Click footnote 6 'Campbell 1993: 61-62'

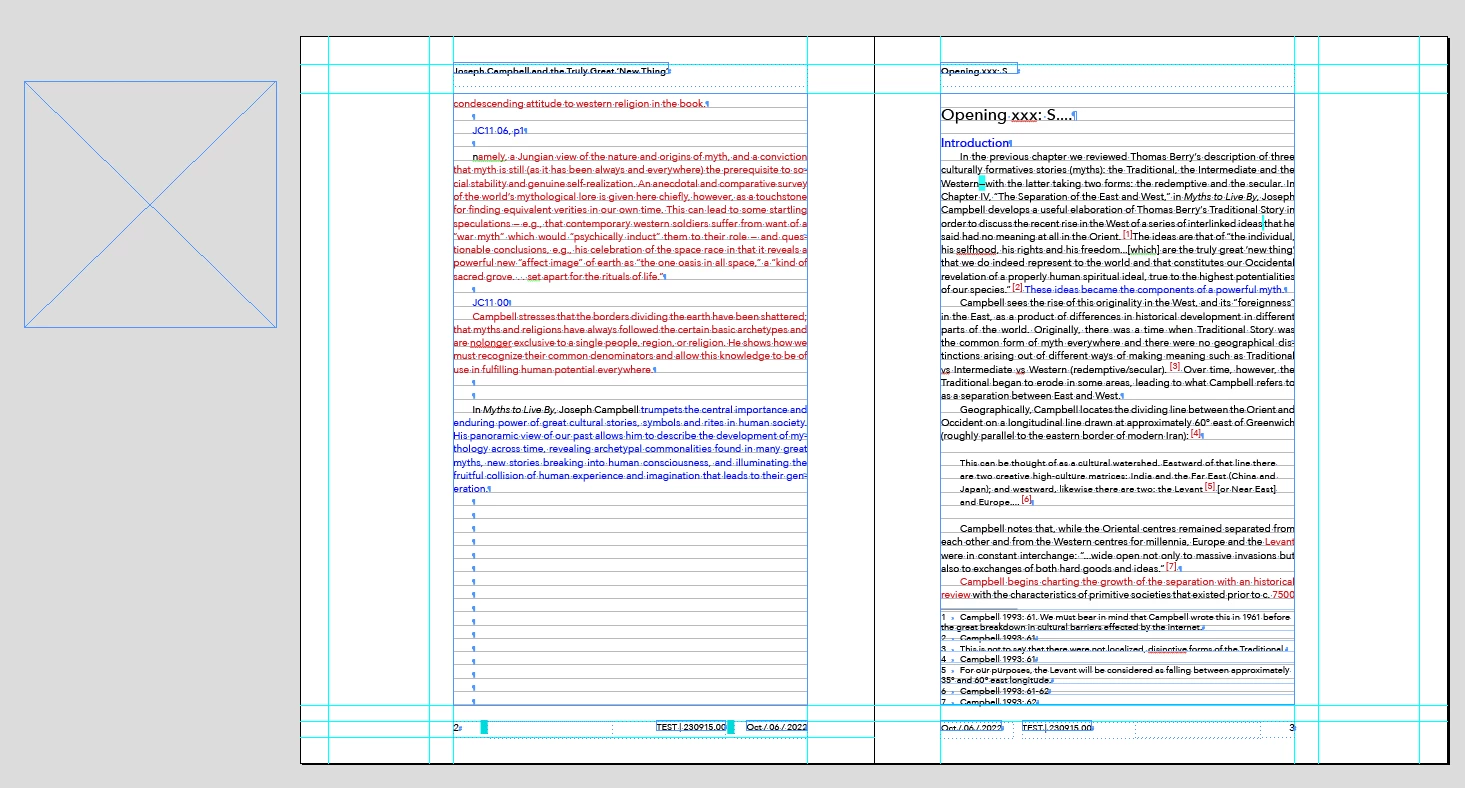tap(1004, 691)
